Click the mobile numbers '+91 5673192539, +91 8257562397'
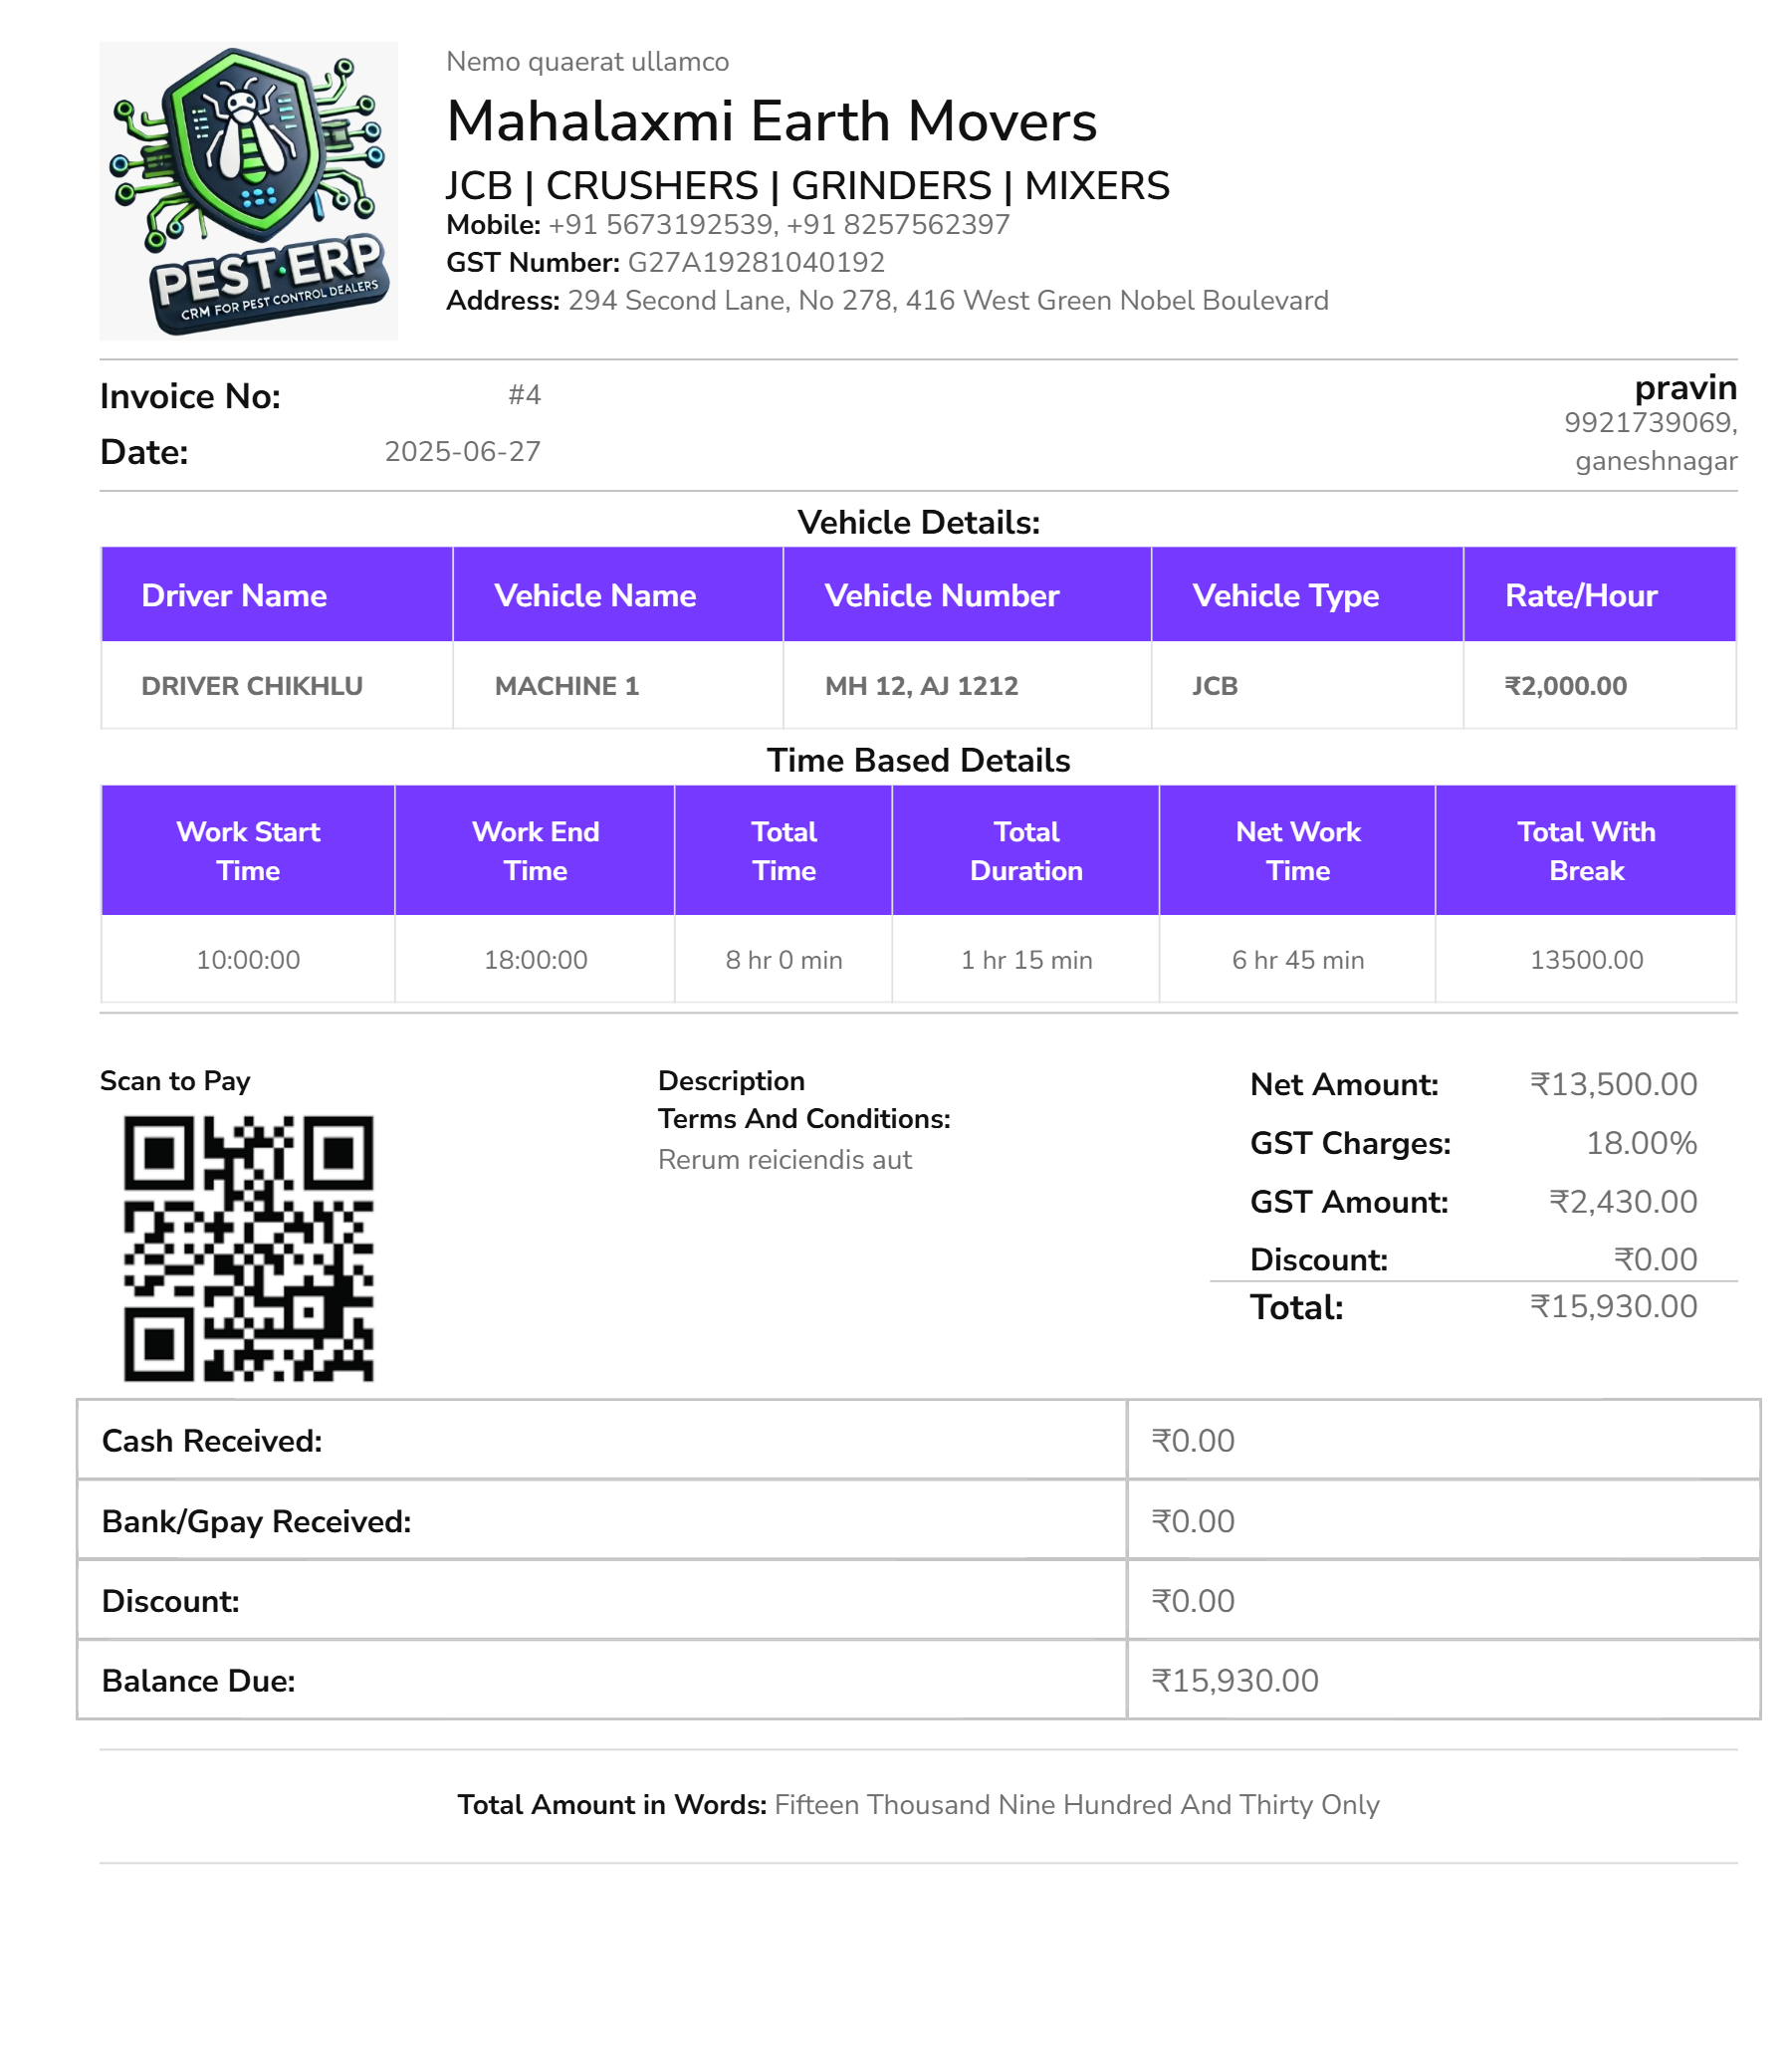The height and width of the screenshot is (2049, 1792). [x=778, y=224]
